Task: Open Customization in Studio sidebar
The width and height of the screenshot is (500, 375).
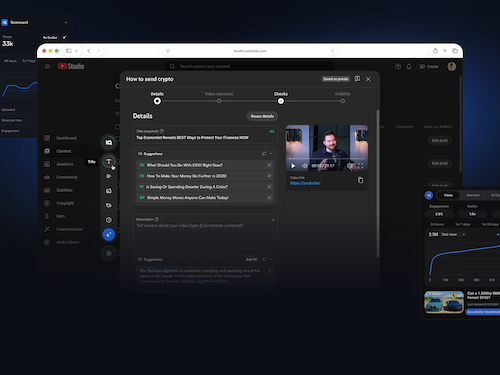Action: pyautogui.click(x=69, y=229)
